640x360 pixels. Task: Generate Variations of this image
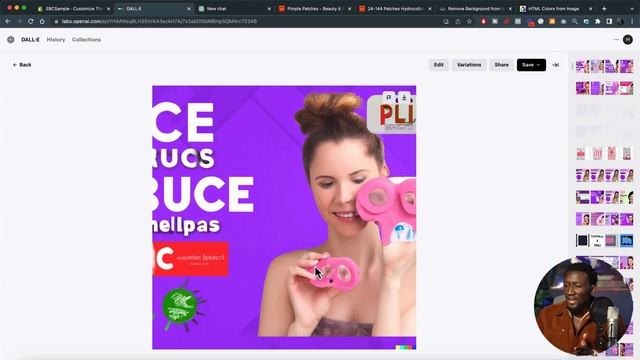pos(469,65)
